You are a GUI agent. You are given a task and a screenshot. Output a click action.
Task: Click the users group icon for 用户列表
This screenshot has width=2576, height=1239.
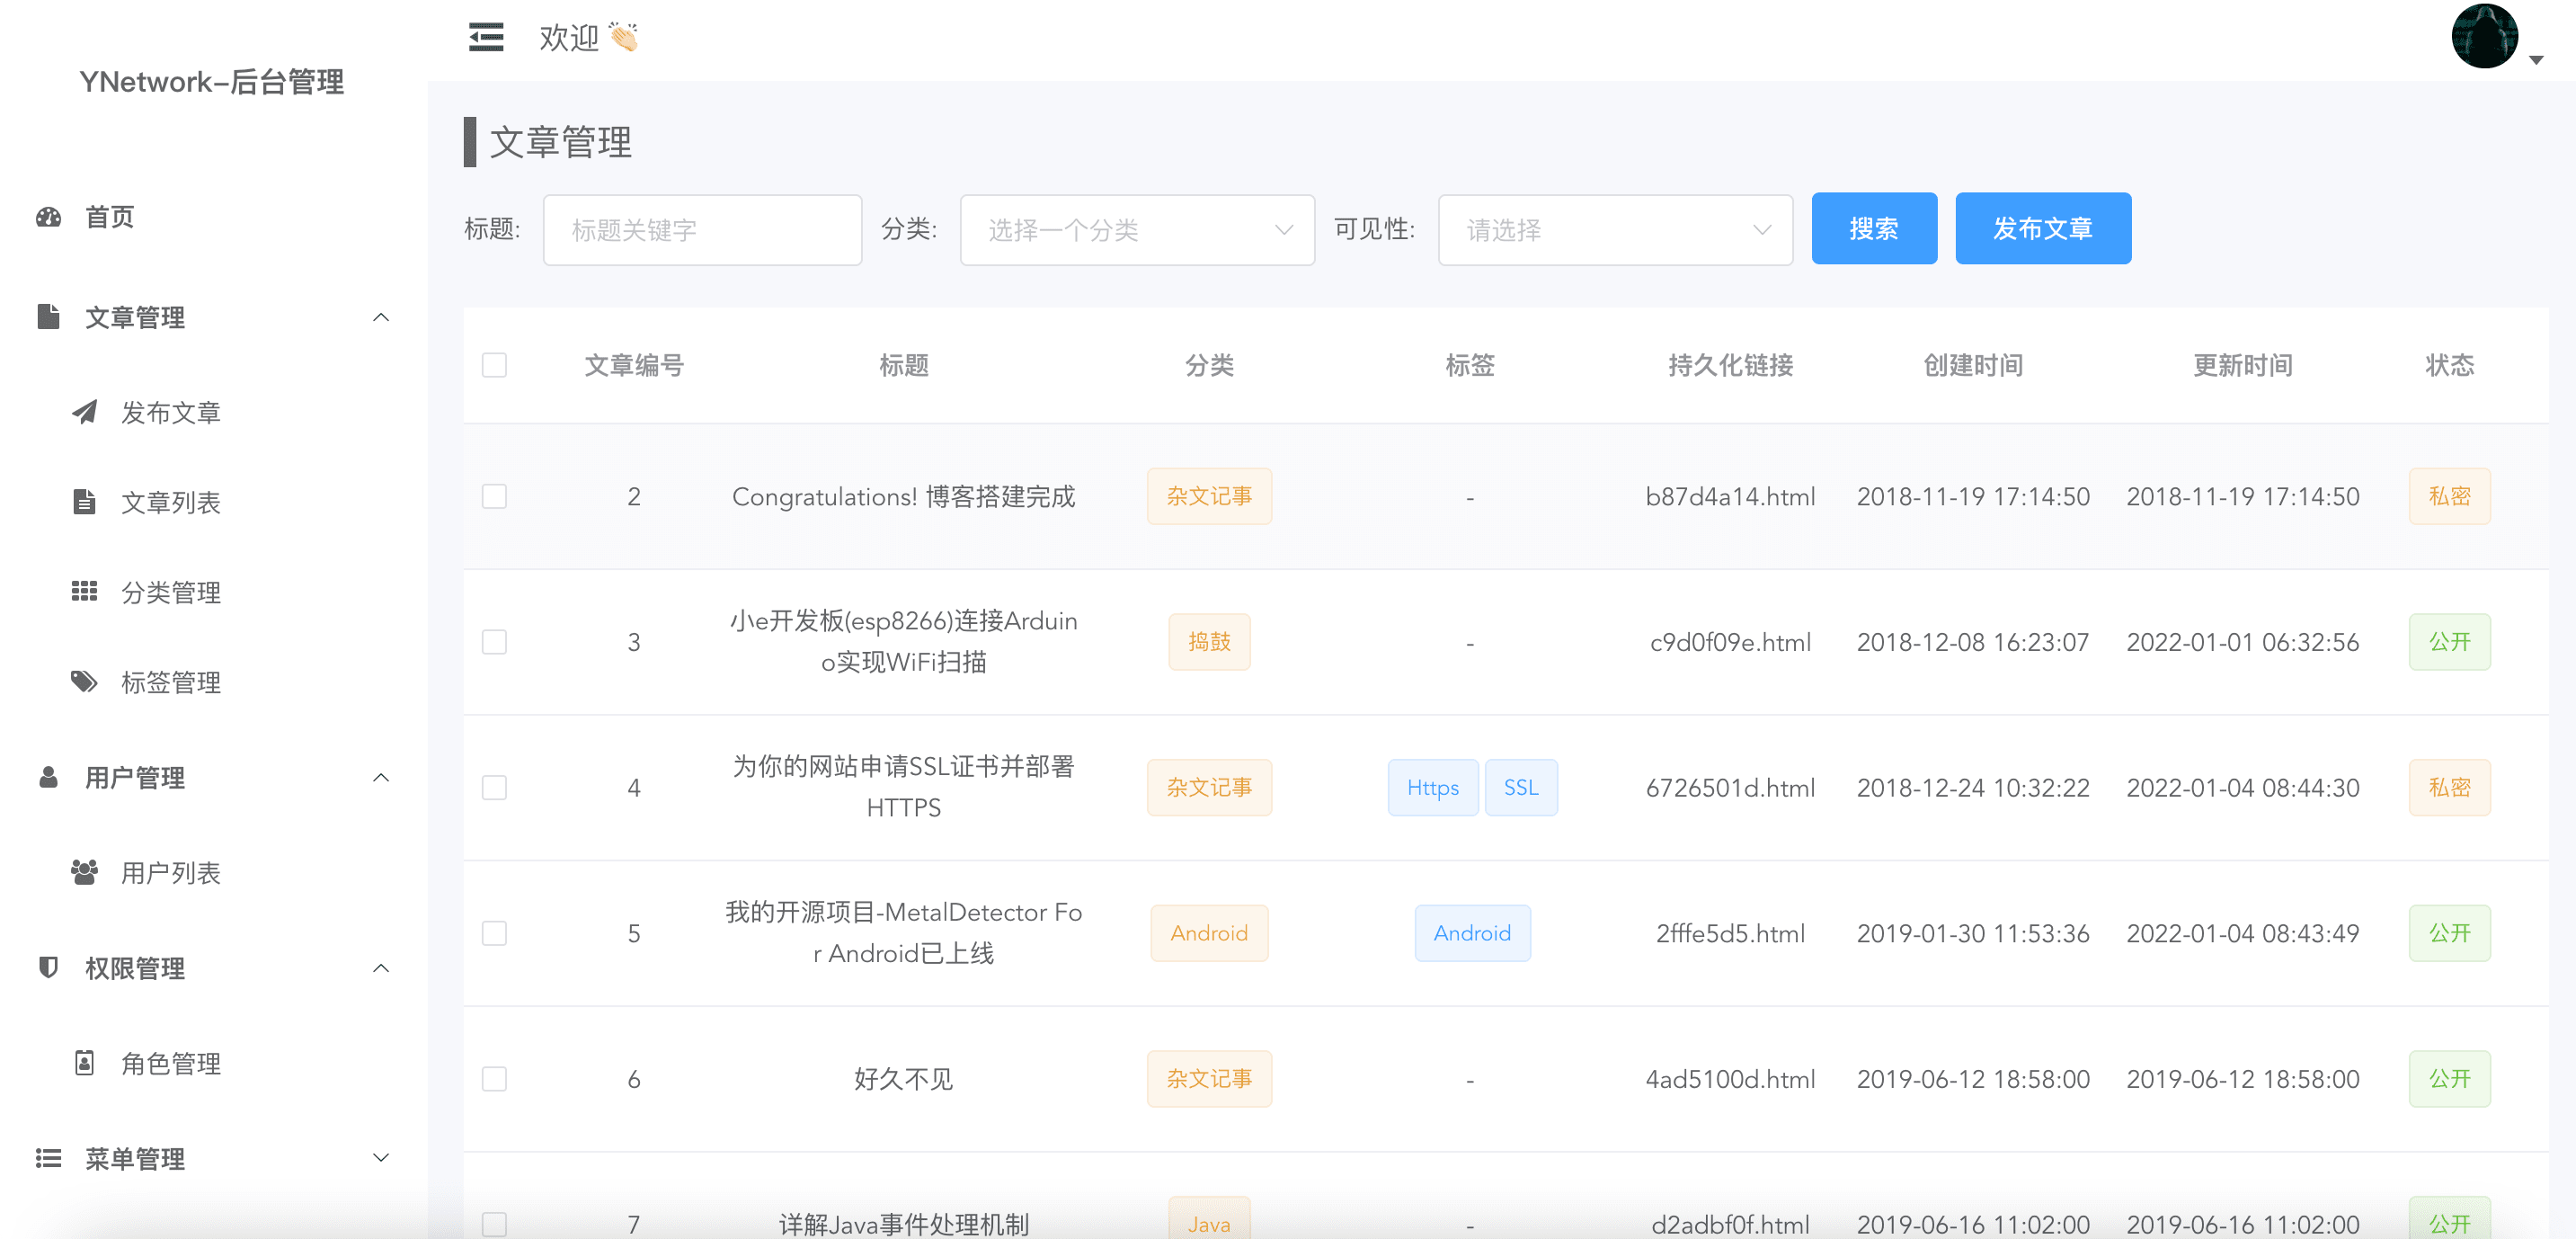[x=85, y=872]
